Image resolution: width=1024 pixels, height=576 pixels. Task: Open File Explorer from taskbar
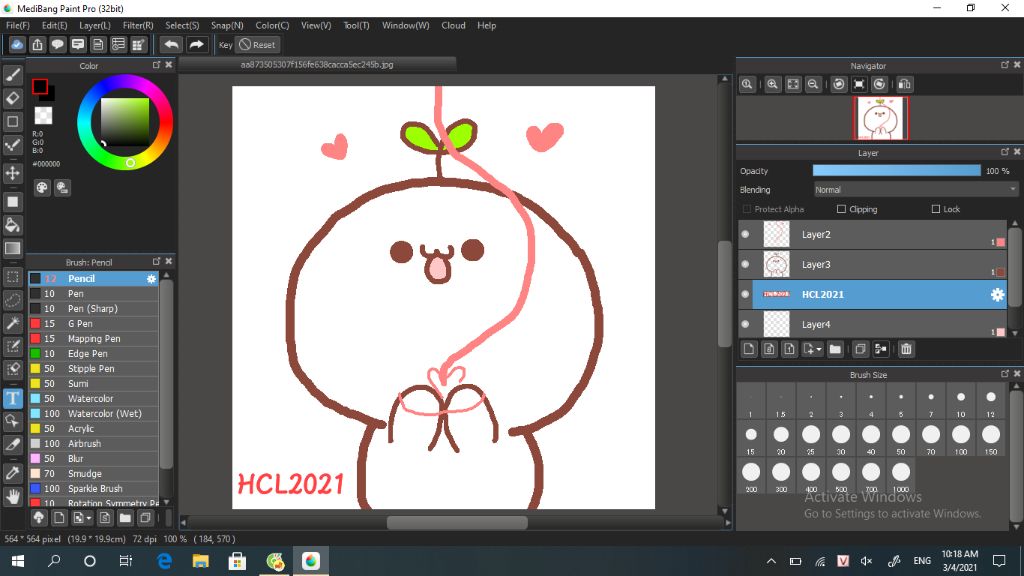coord(200,561)
